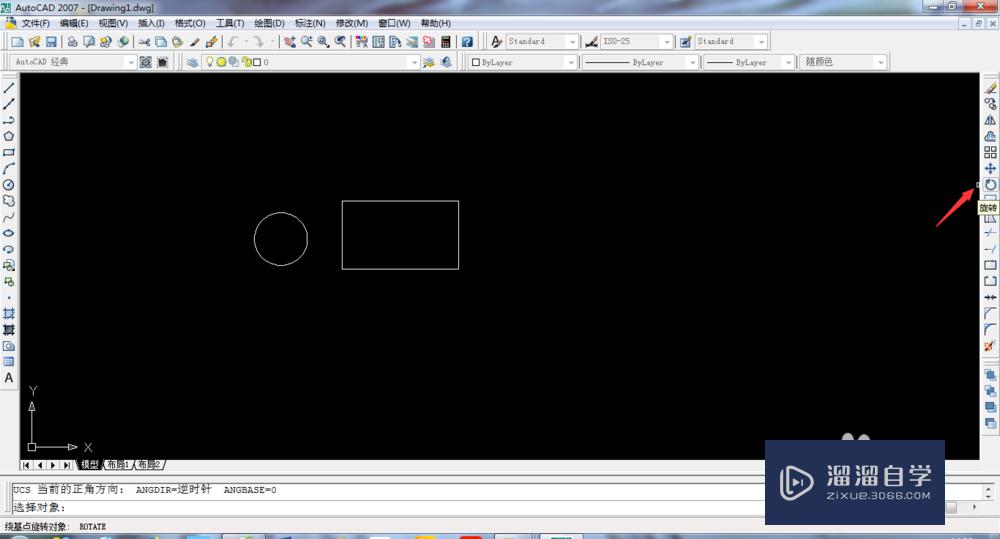The image size is (1000, 539).
Task: Switch to the 布局2 tab
Action: pos(149,464)
